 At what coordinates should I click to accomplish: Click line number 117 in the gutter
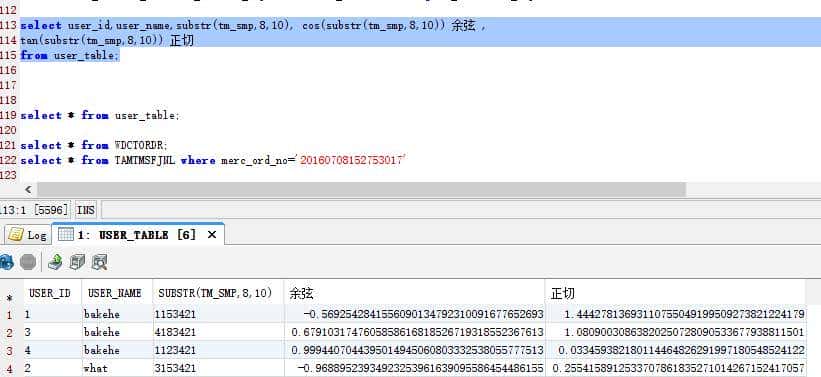point(8,85)
